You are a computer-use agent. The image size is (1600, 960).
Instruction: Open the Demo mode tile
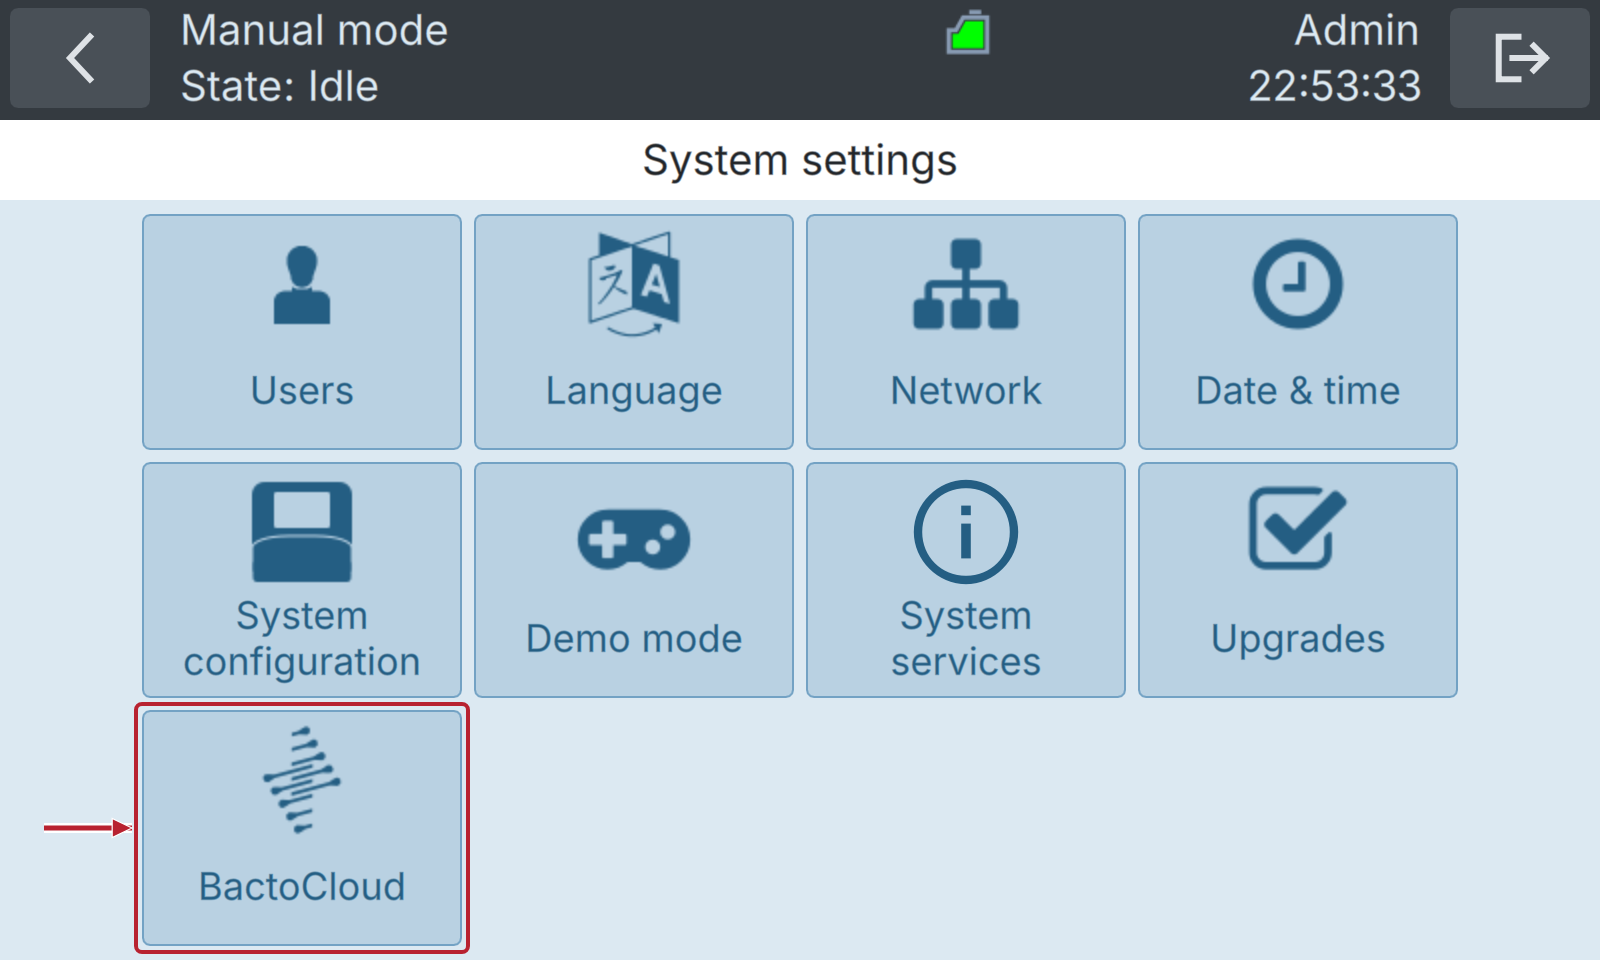(634, 580)
